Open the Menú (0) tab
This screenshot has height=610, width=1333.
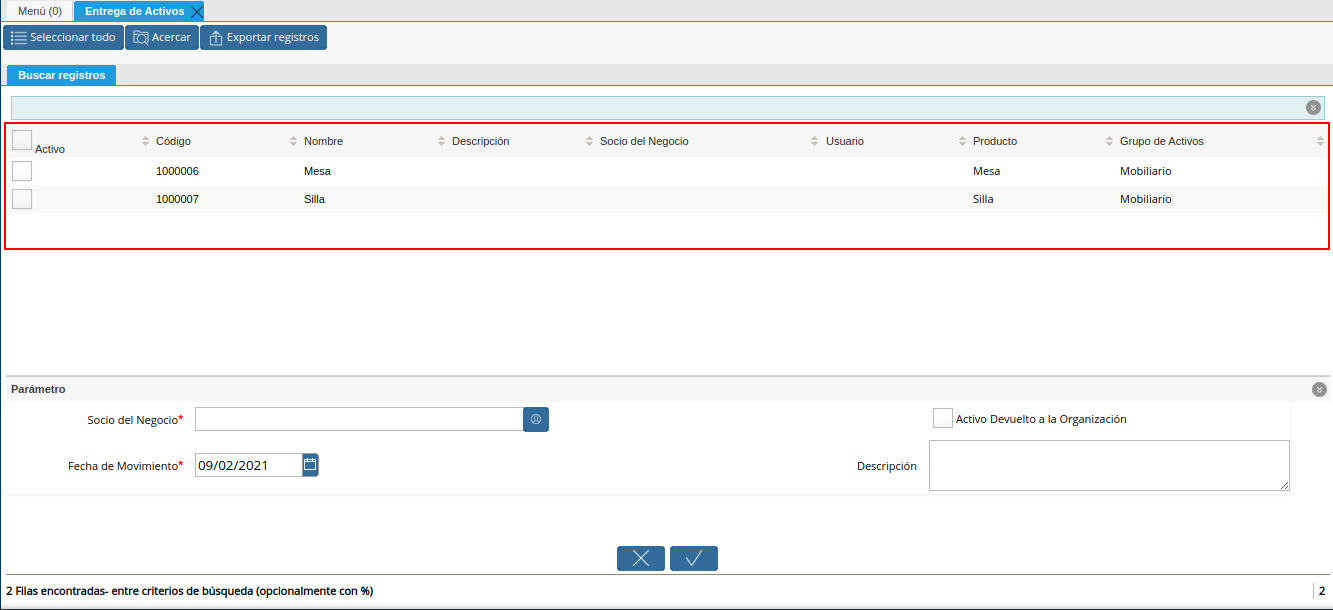tap(40, 11)
